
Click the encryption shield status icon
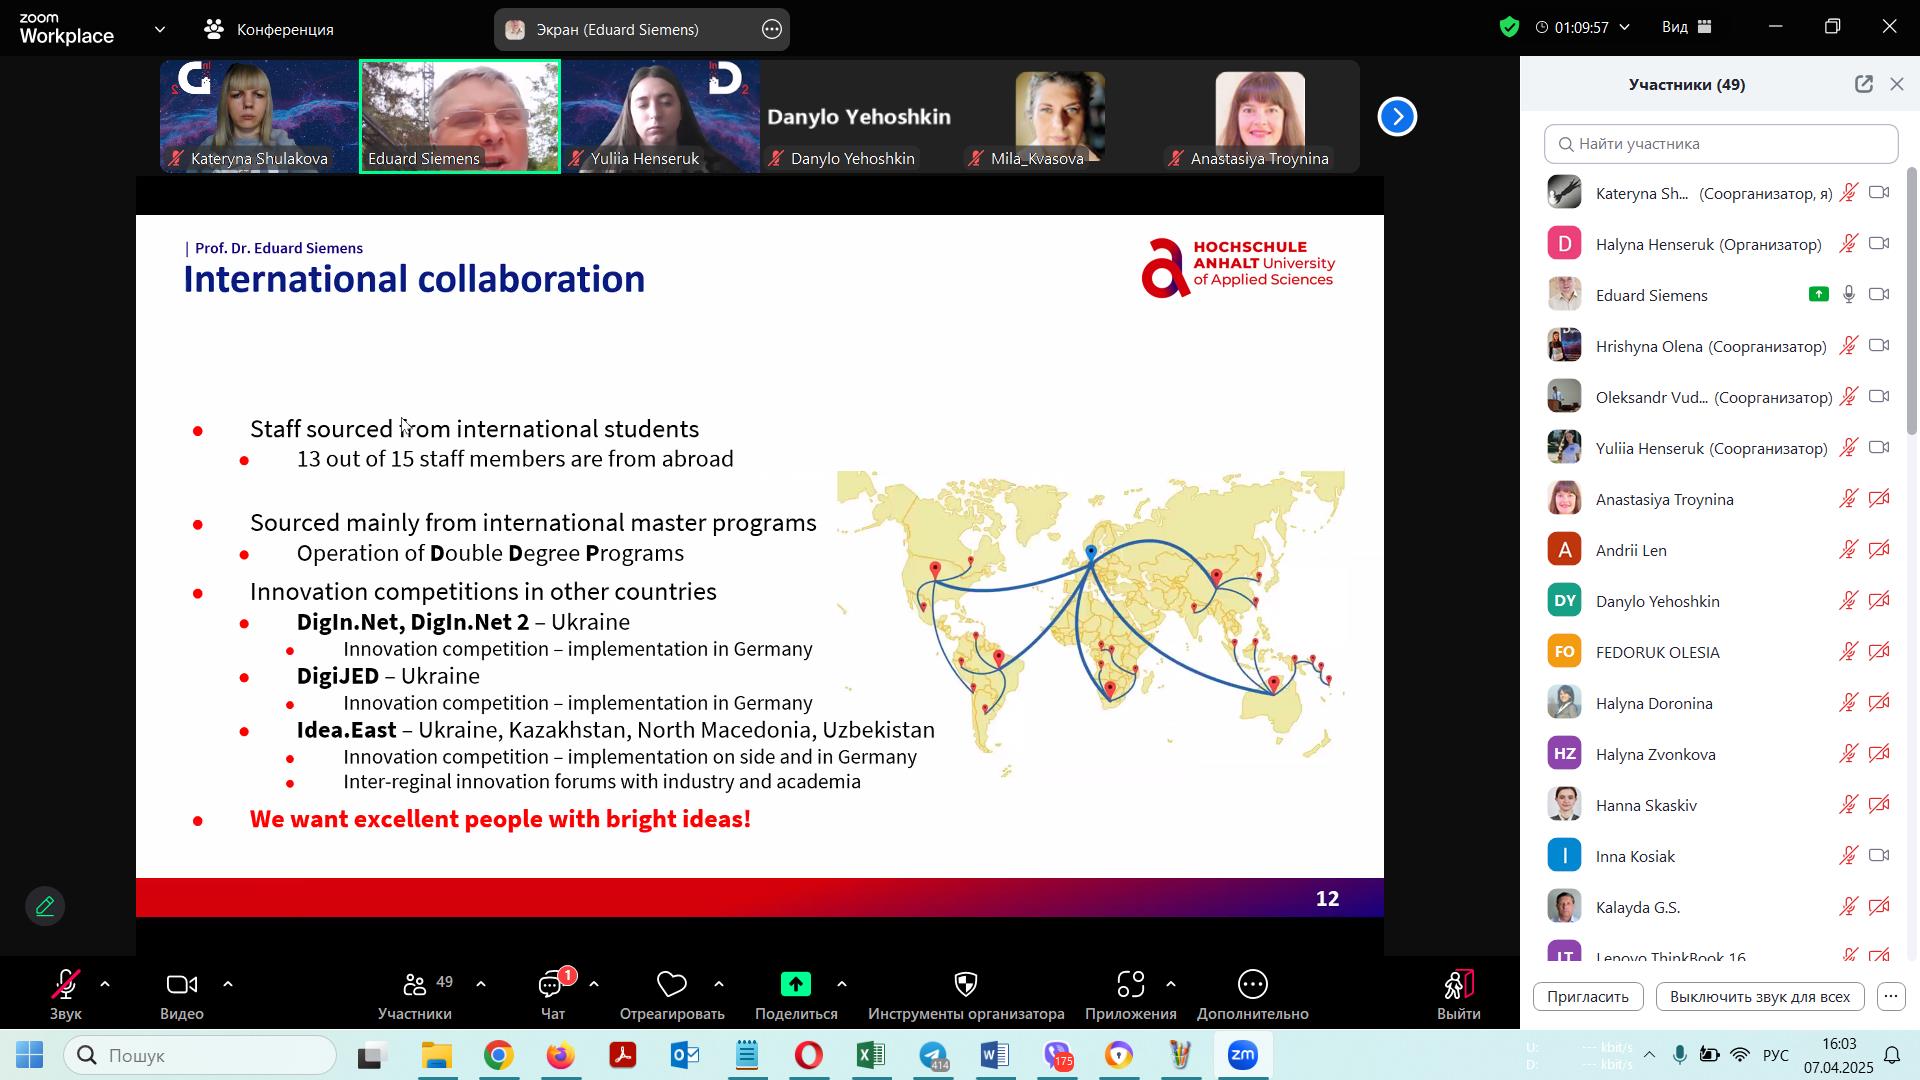(1509, 28)
